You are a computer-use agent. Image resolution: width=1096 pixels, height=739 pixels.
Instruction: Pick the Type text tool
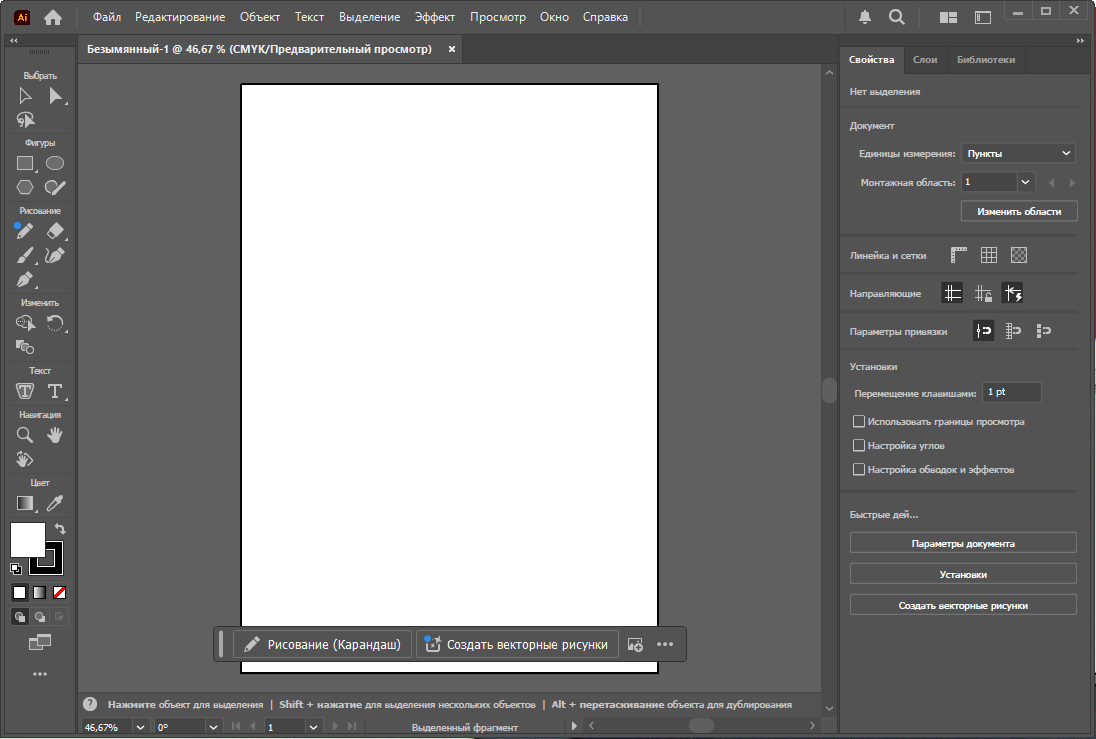pyautogui.click(x=55, y=391)
